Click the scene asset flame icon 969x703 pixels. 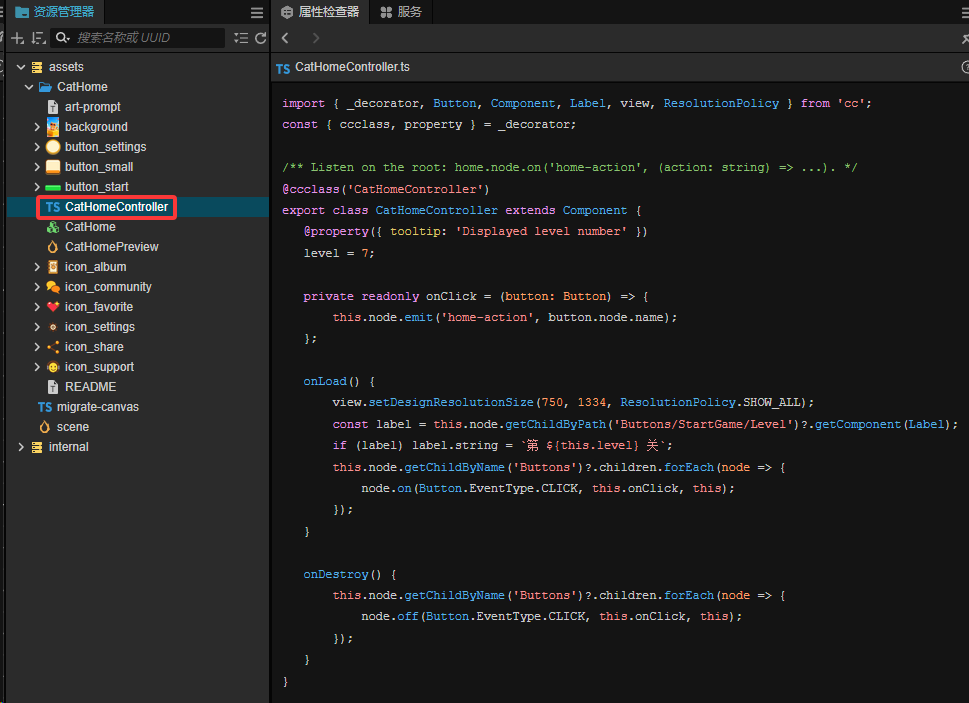click(x=44, y=427)
